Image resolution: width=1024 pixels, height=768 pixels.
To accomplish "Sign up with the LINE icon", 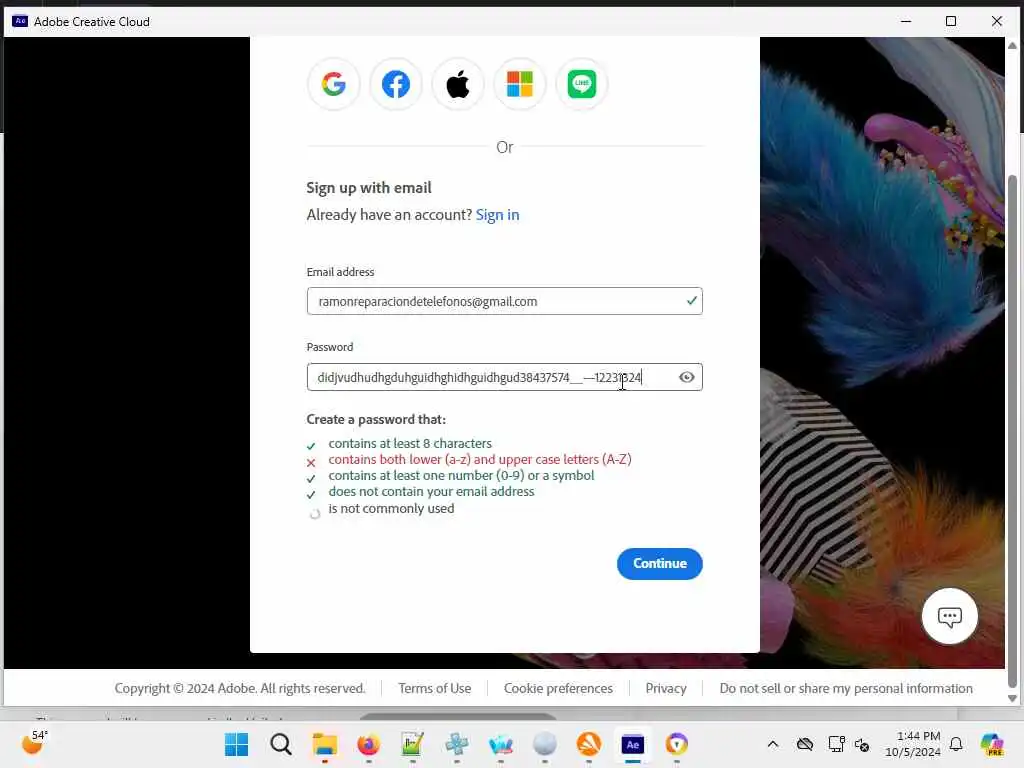I will 582,84.
